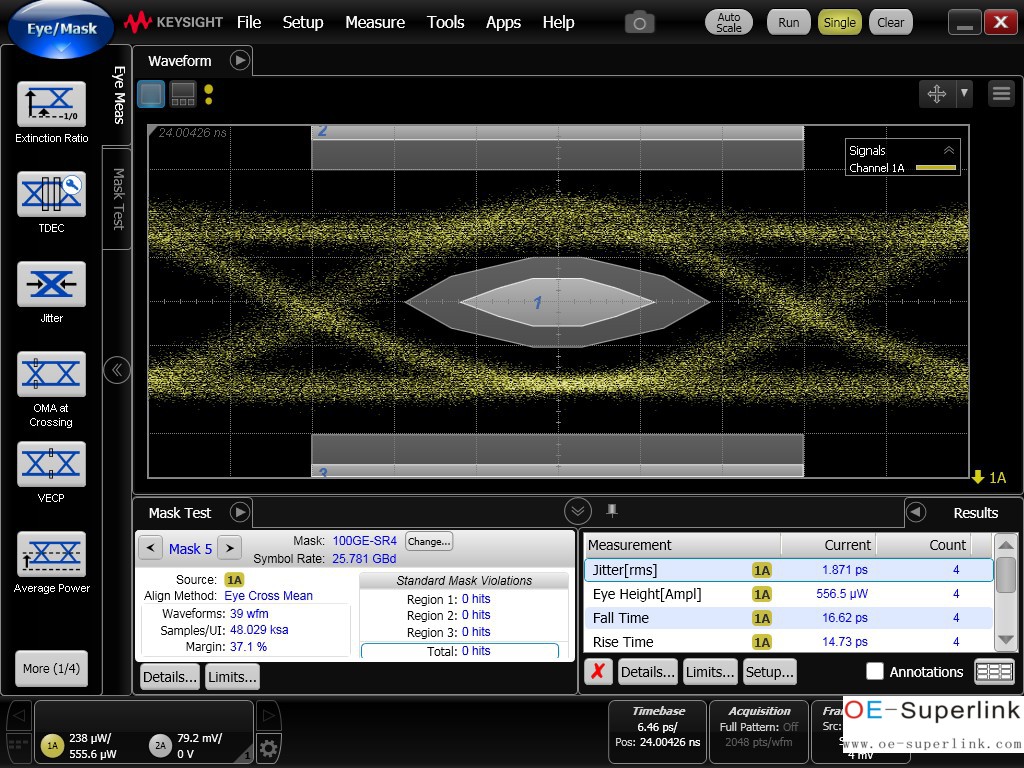This screenshot has width=1024, height=768.
Task: Click the yellow Channel 1A color swatch
Action: pos(936,168)
